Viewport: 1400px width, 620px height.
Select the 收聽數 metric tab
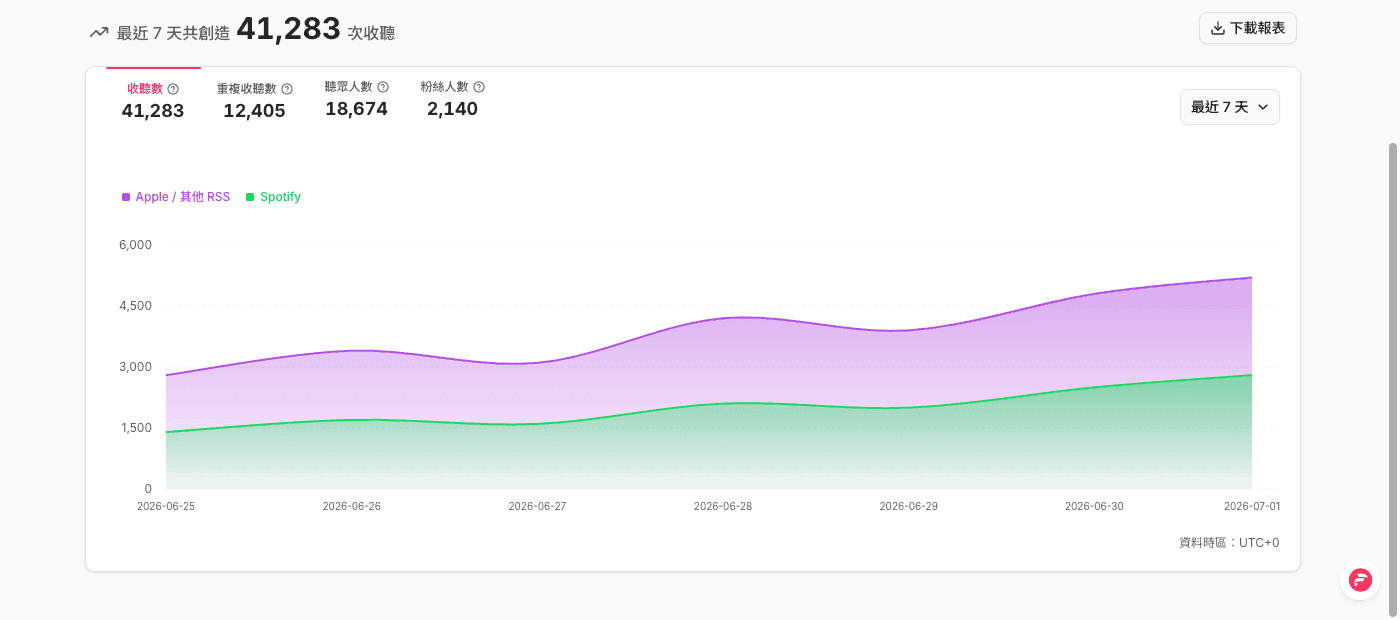pos(153,99)
